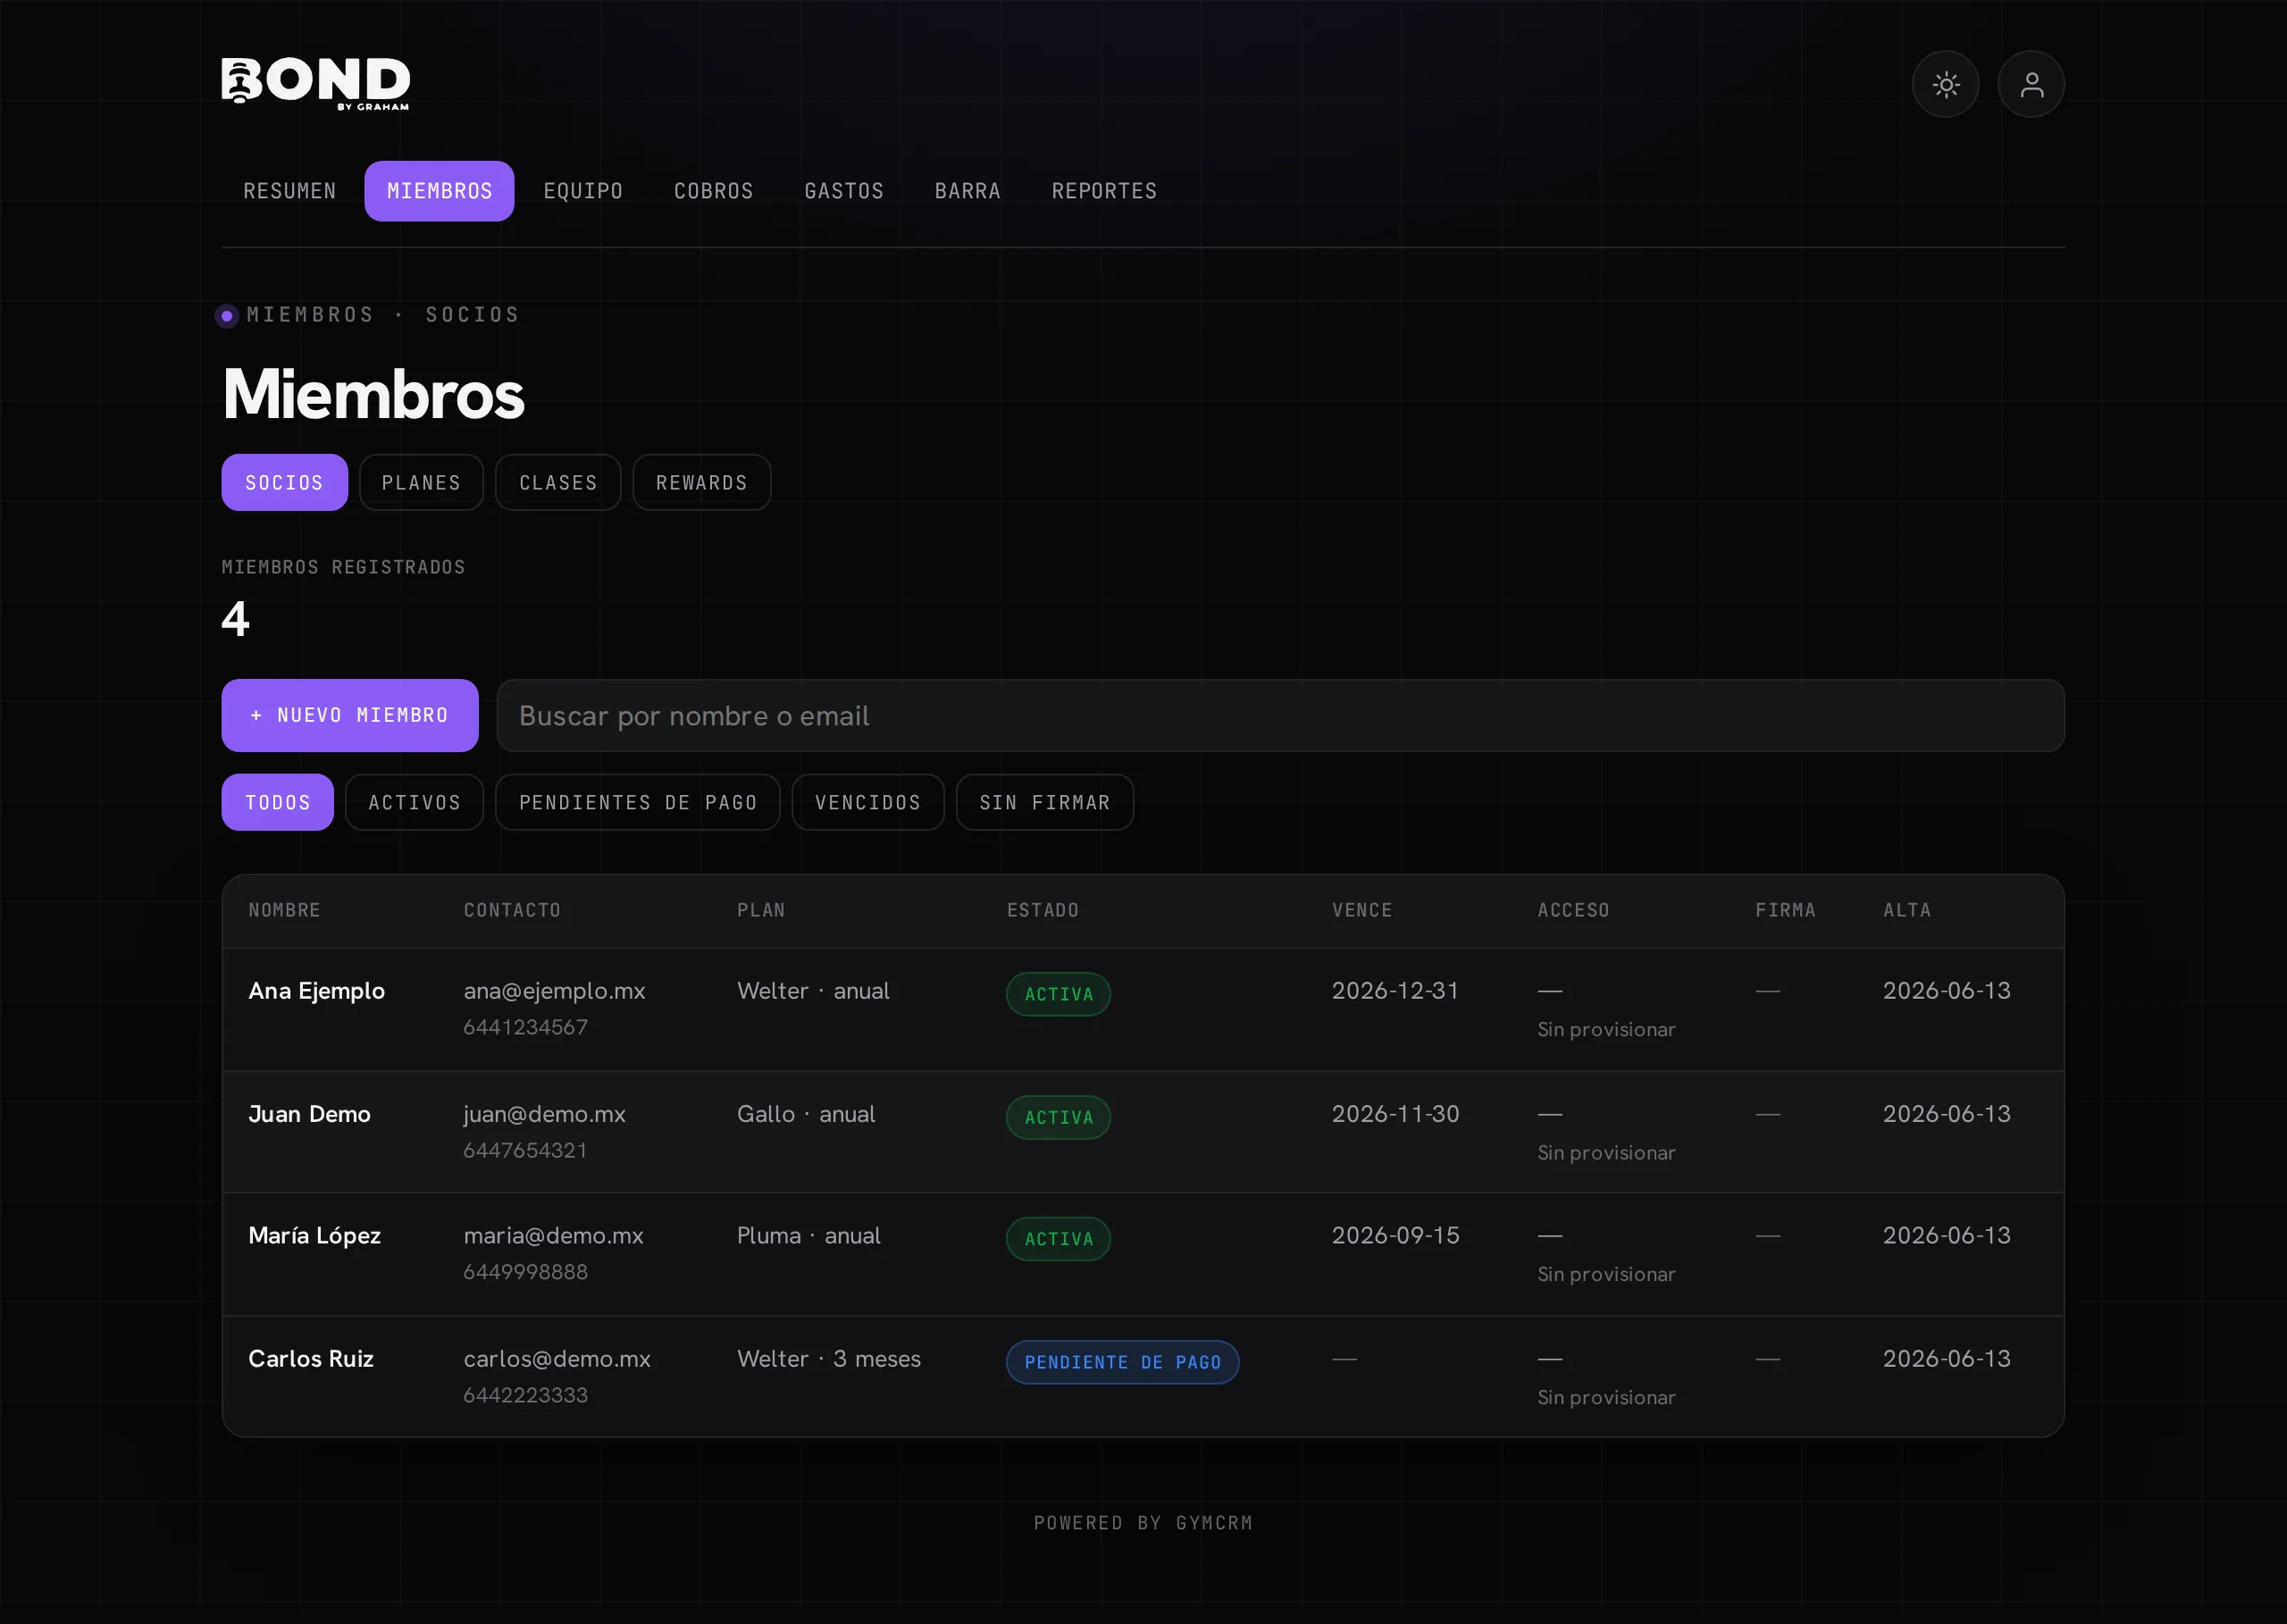Click the Plan column header
The width and height of the screenshot is (2287, 1624).
tap(761, 911)
